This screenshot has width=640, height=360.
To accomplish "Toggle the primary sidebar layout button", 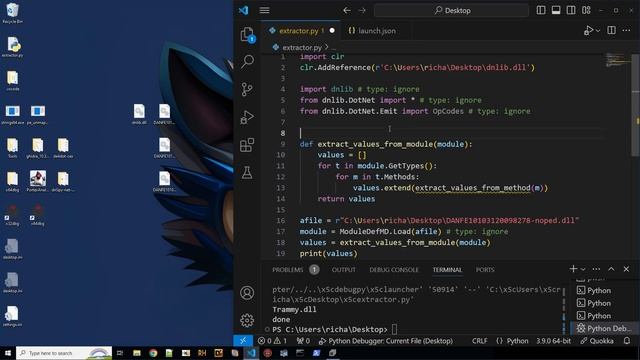I will coord(541,10).
